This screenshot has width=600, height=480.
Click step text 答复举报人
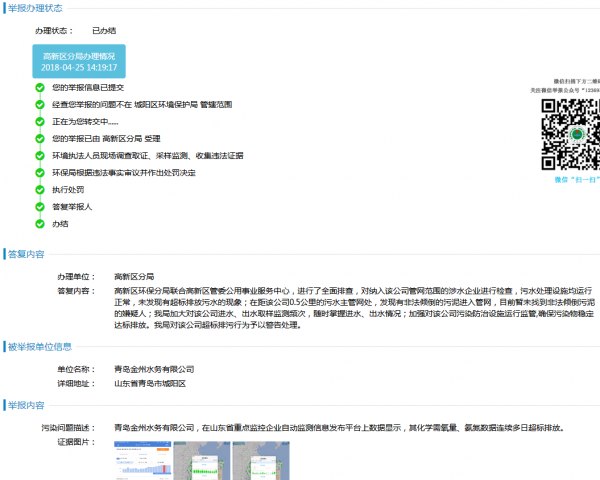coord(72,207)
